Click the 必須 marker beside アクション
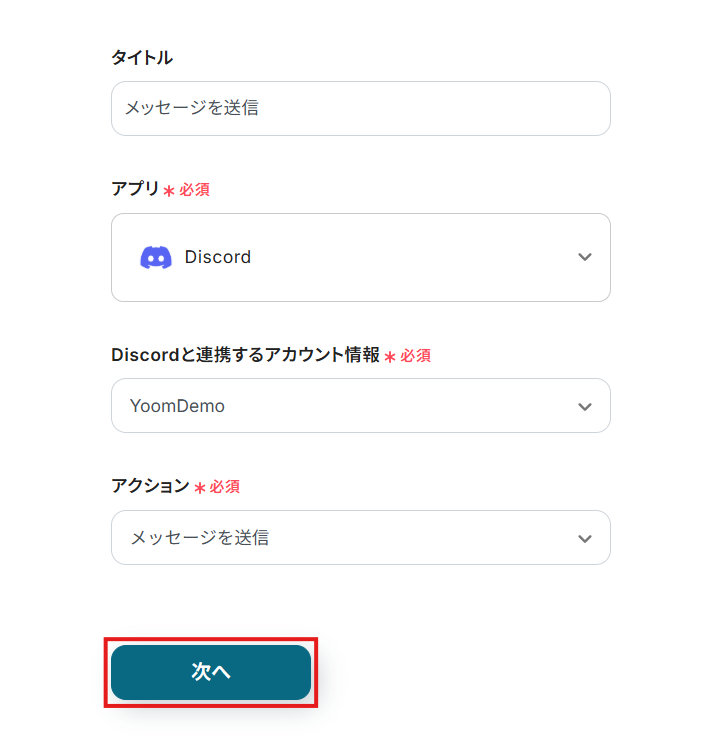The image size is (725, 751). pyautogui.click(x=225, y=487)
